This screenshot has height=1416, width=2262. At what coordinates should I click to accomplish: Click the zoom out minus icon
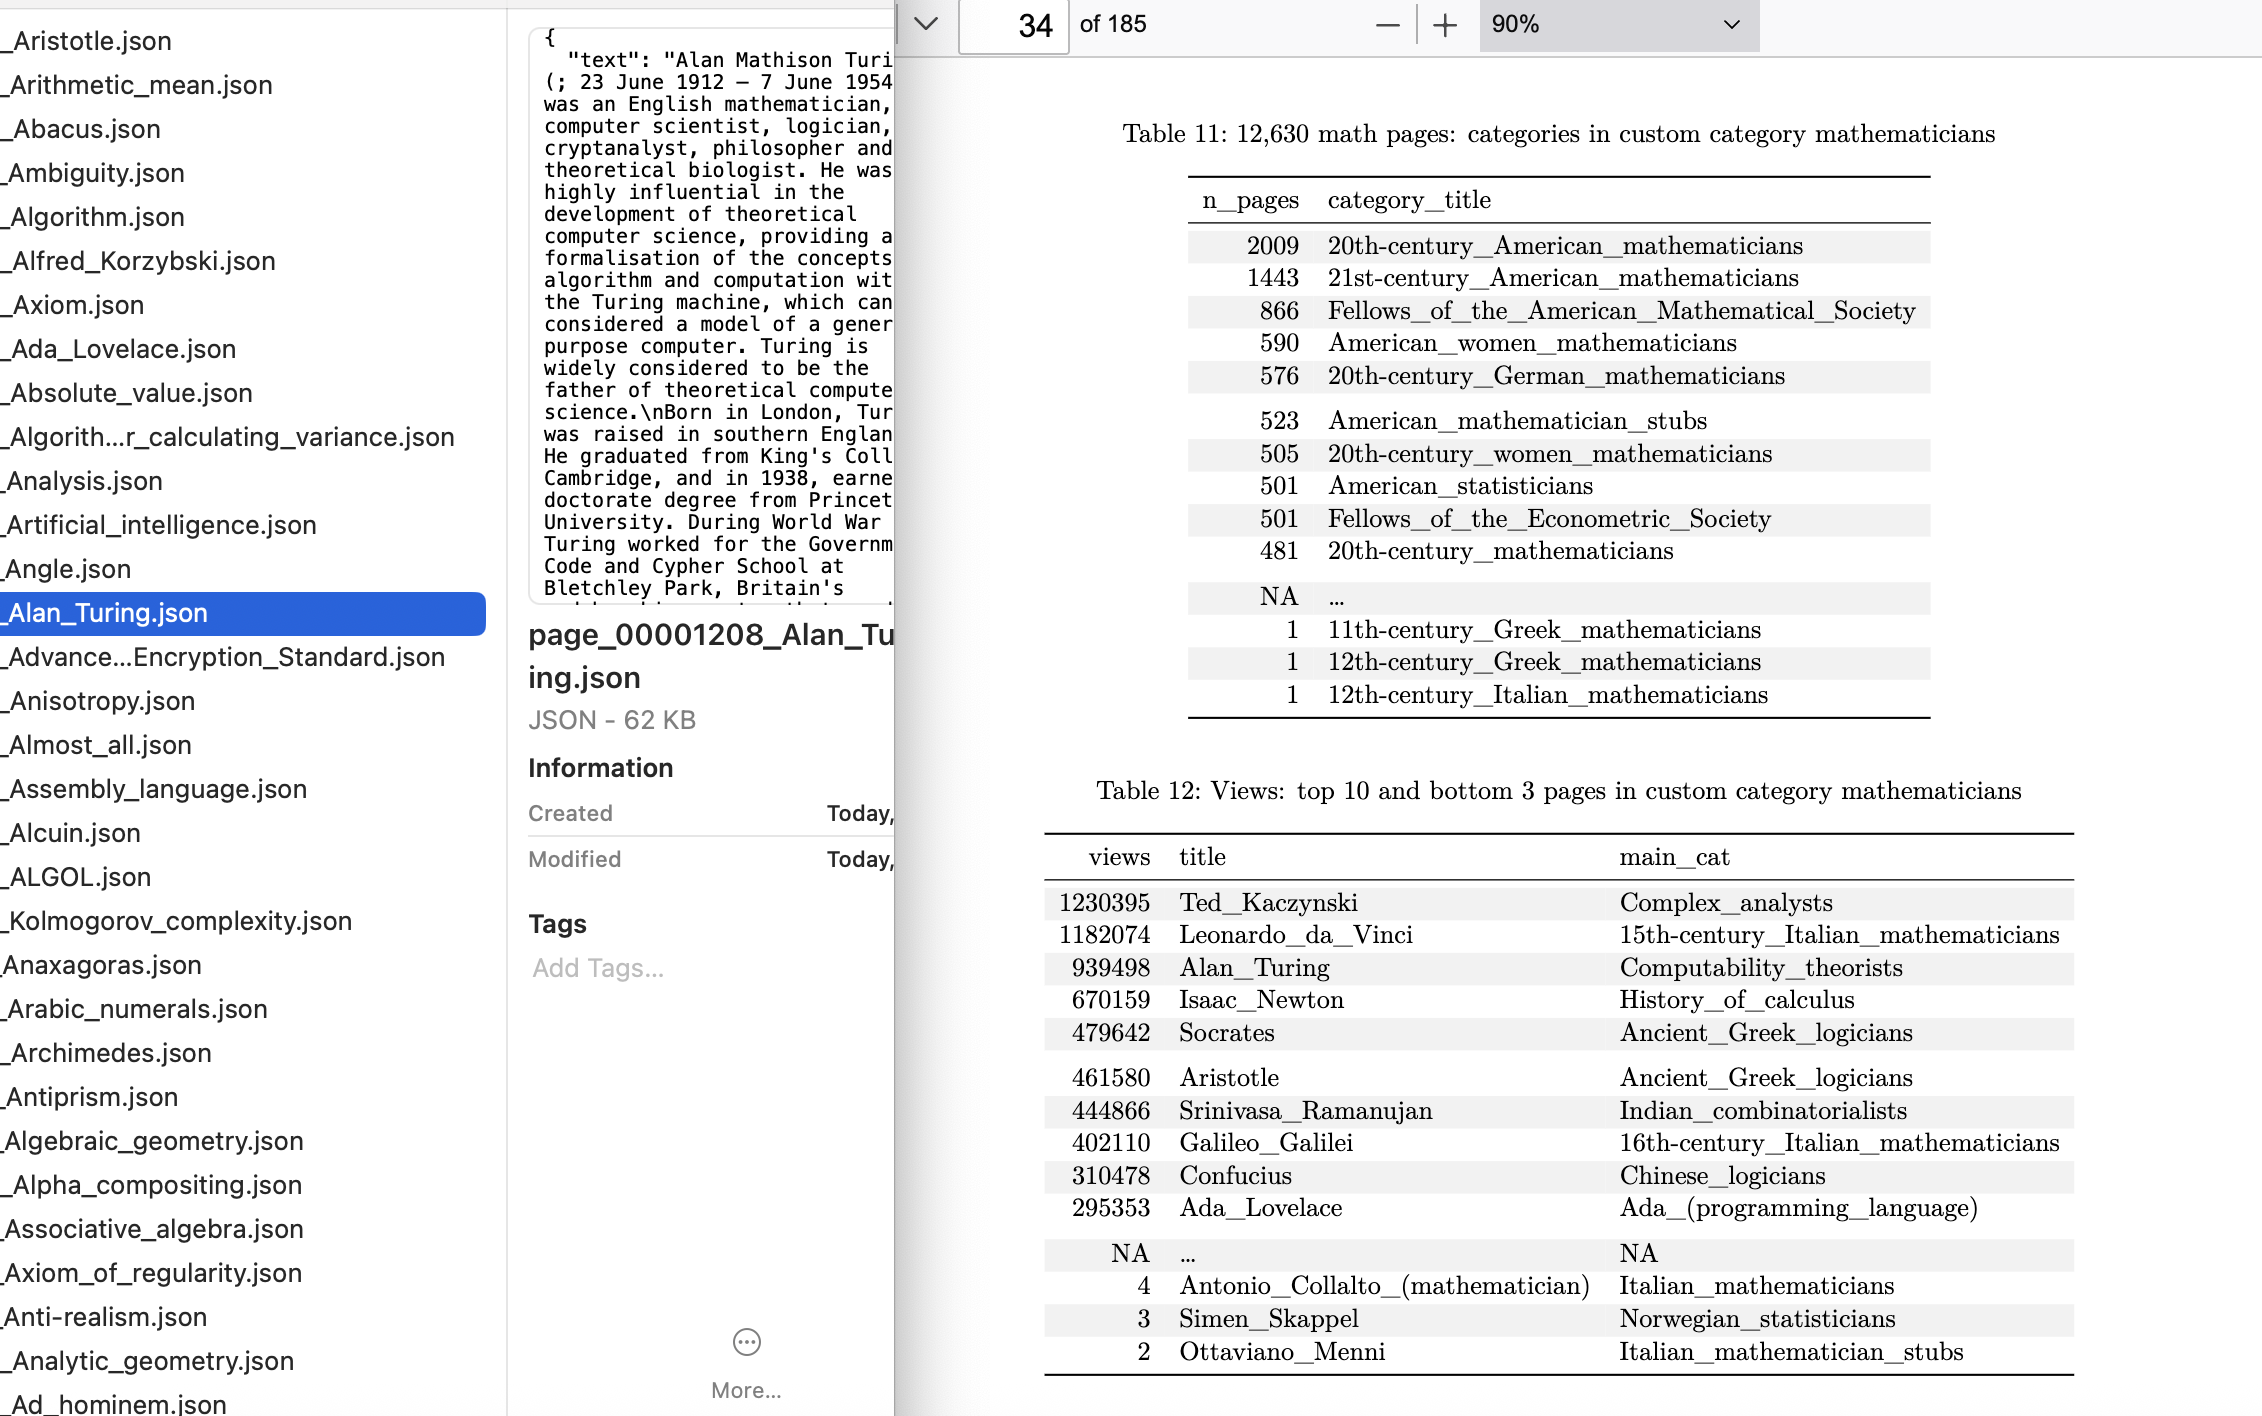point(1387,26)
